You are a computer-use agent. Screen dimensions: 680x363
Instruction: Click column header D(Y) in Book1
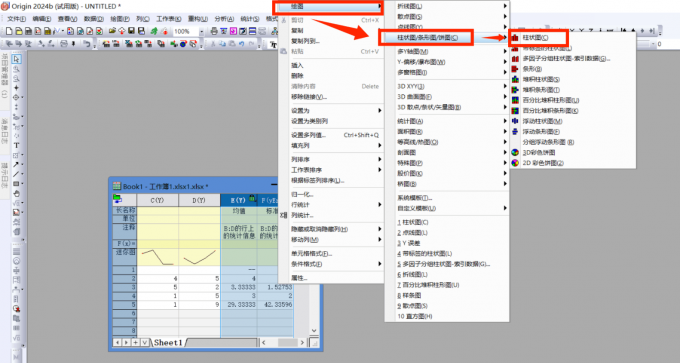[199, 200]
